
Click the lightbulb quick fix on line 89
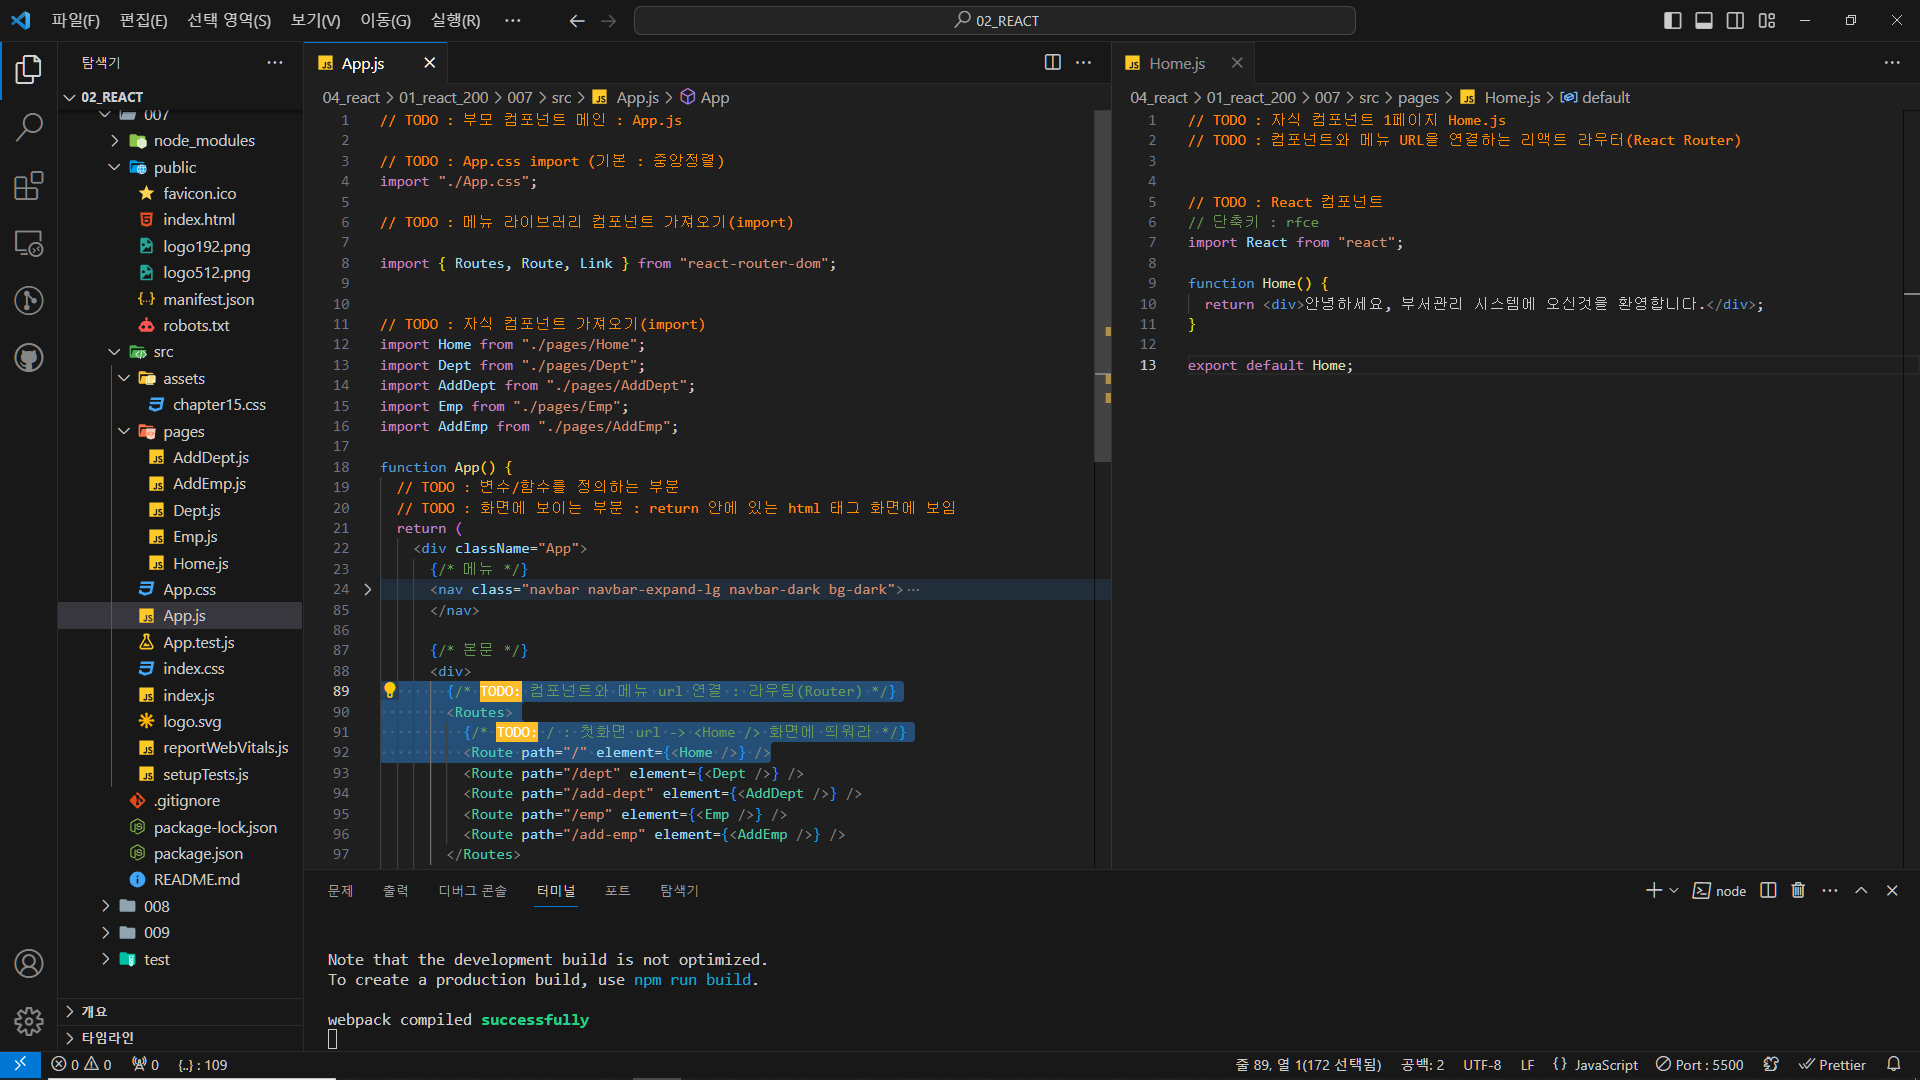tap(390, 691)
